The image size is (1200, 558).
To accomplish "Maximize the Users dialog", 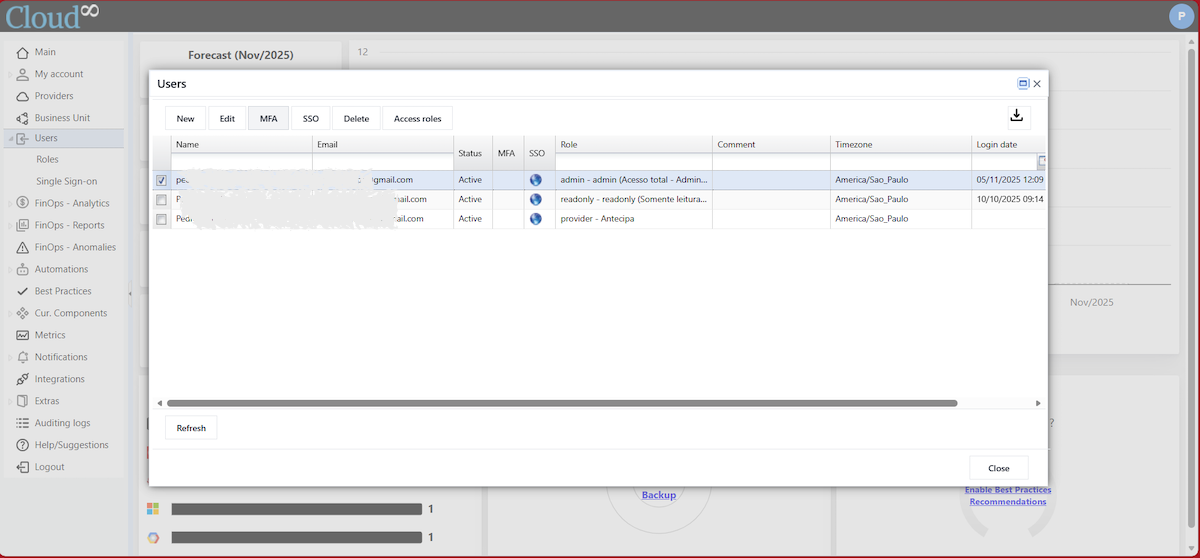I will [1023, 84].
